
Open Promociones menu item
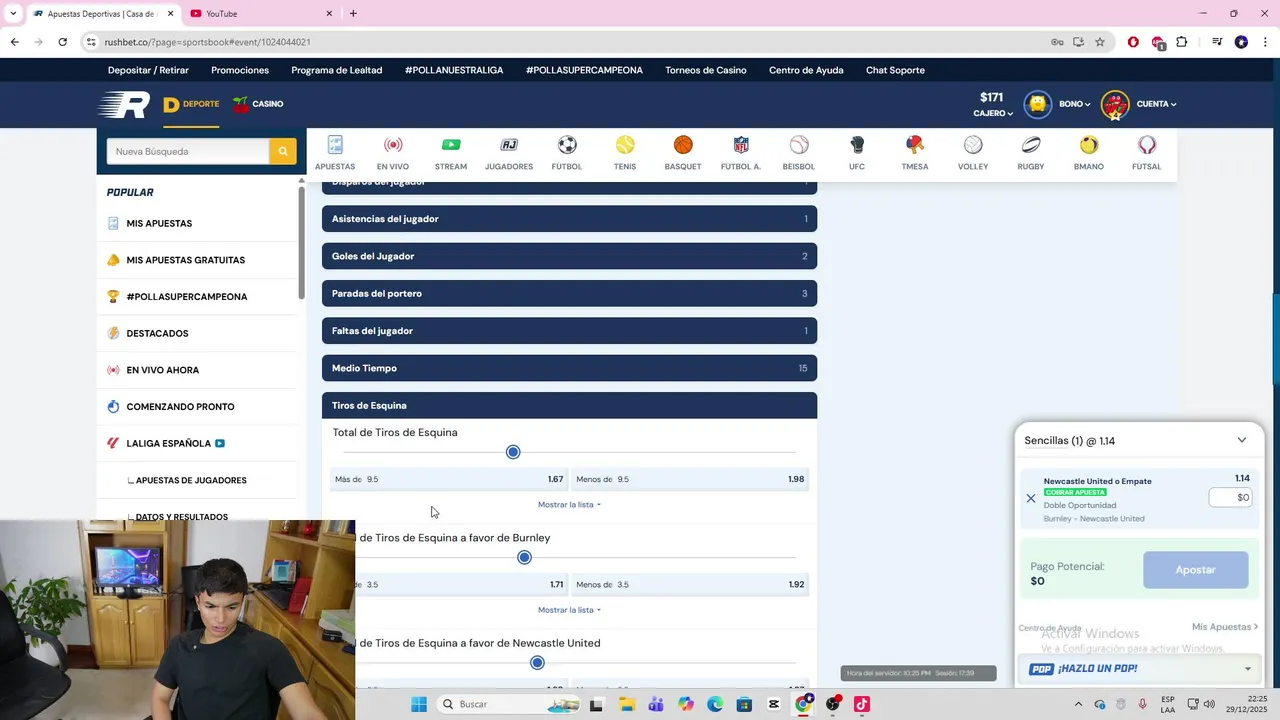click(240, 70)
